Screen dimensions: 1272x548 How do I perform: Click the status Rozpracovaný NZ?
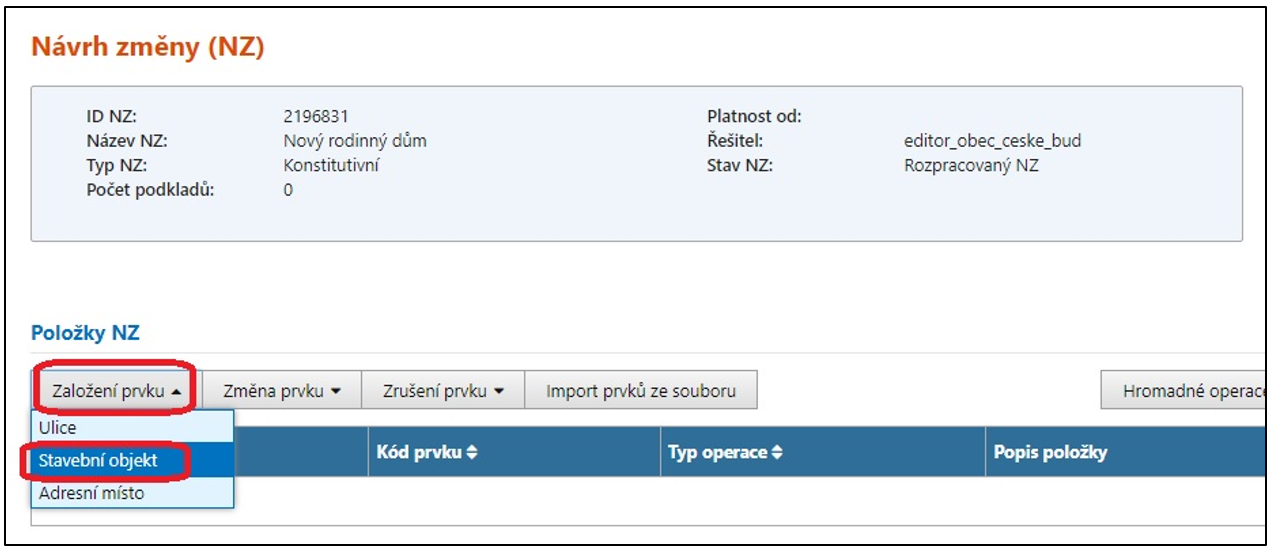[971, 165]
